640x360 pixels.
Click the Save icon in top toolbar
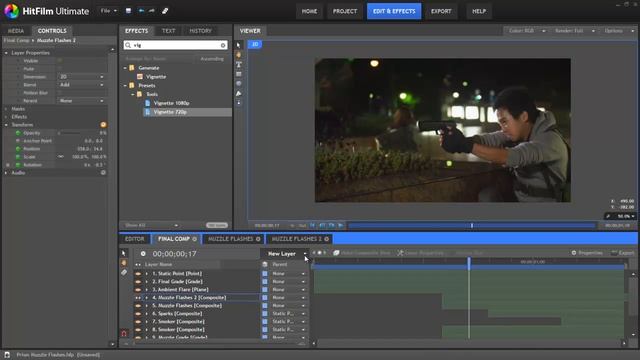pyautogui.click(x=128, y=11)
